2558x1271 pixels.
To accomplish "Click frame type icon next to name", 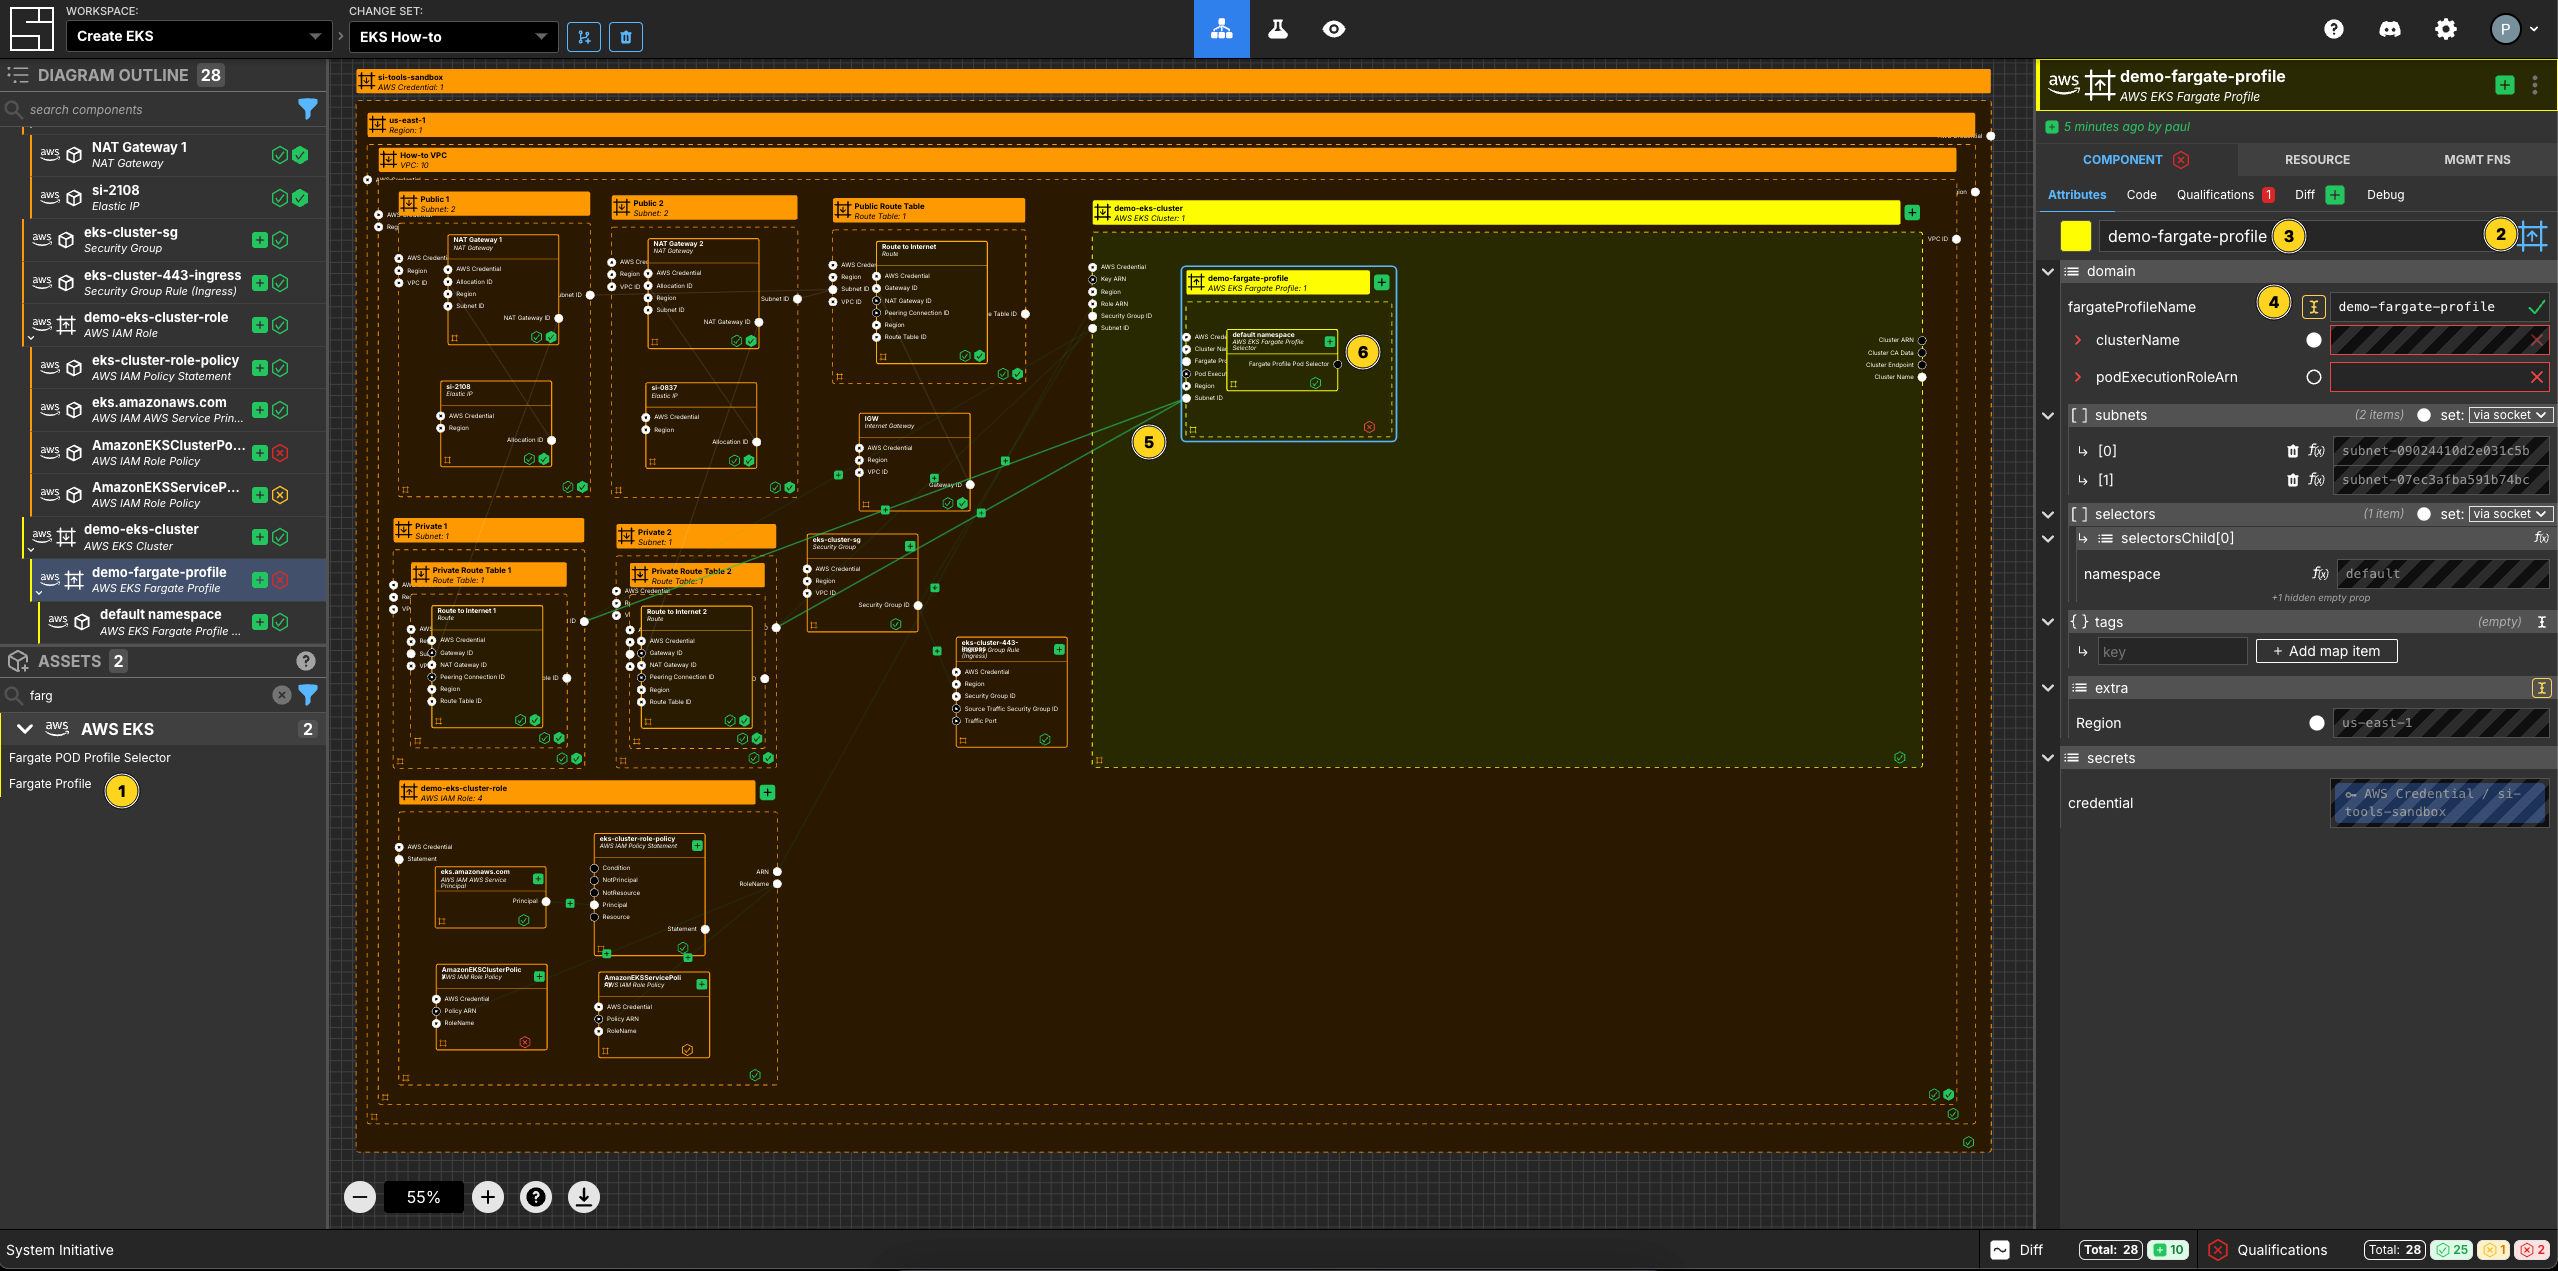I will pyautogui.click(x=2533, y=236).
